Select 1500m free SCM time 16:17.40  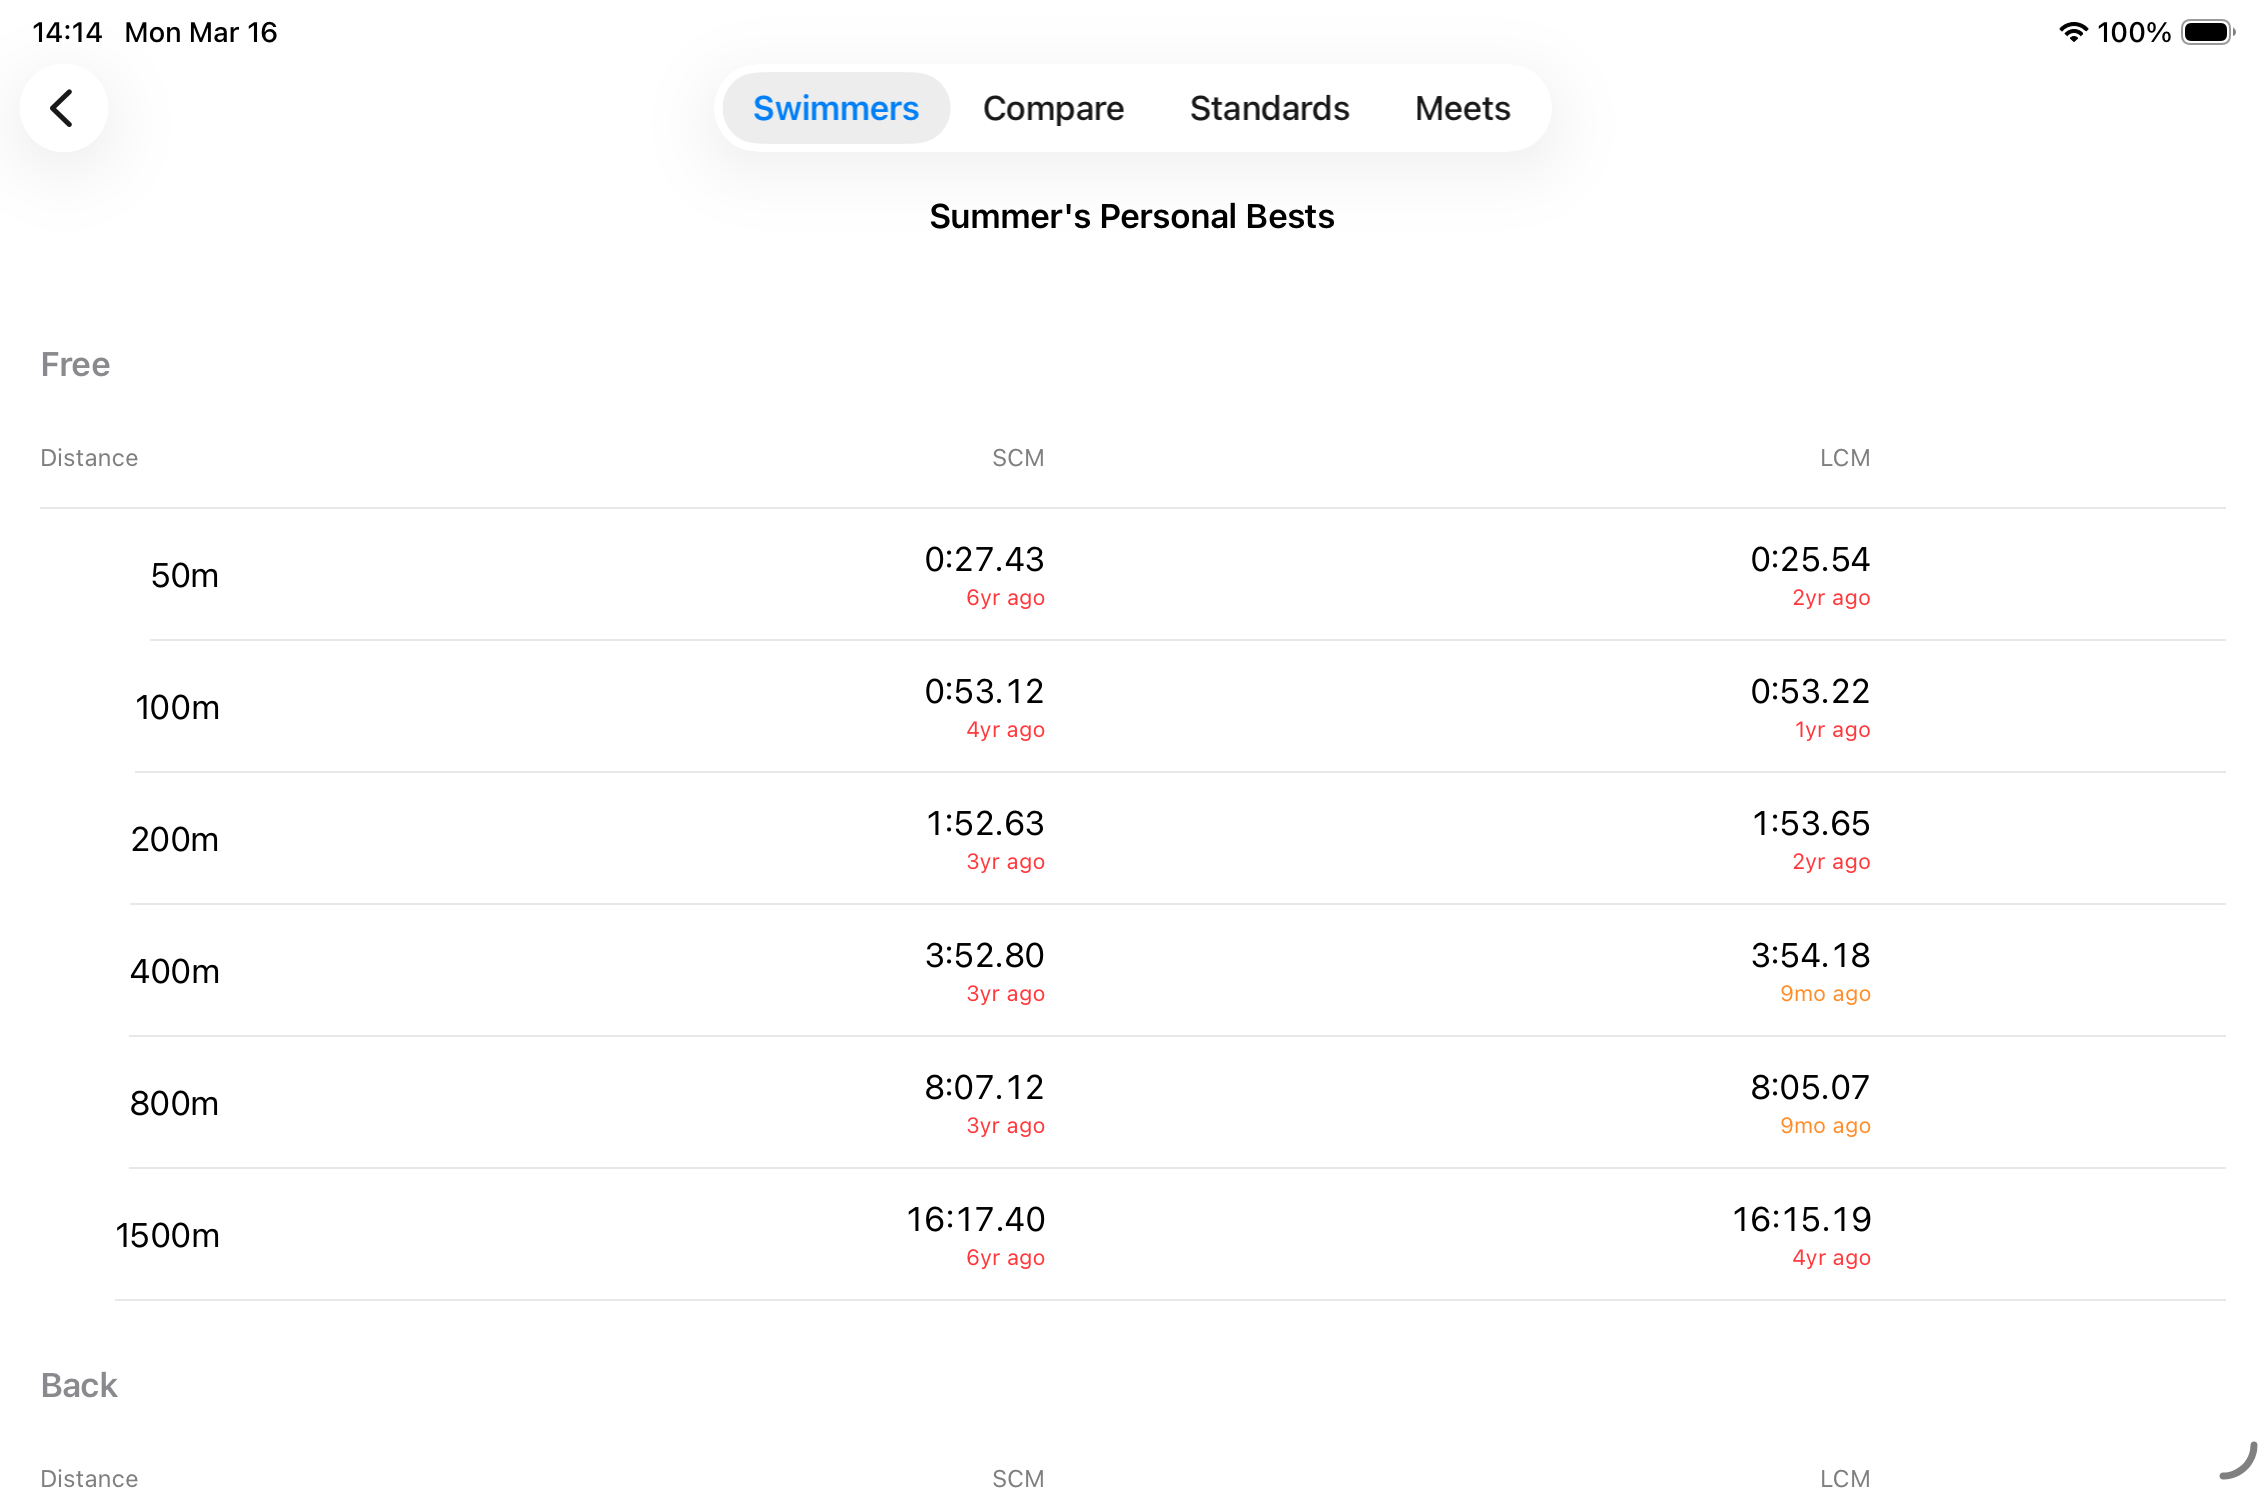[975, 1220]
